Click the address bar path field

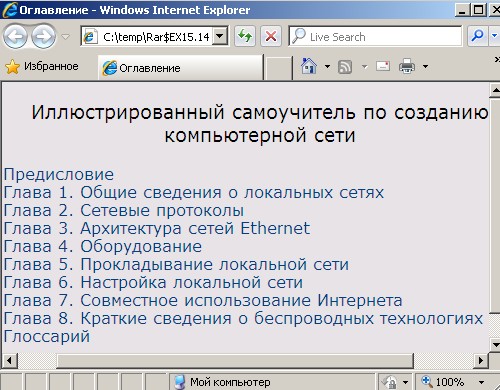point(147,36)
